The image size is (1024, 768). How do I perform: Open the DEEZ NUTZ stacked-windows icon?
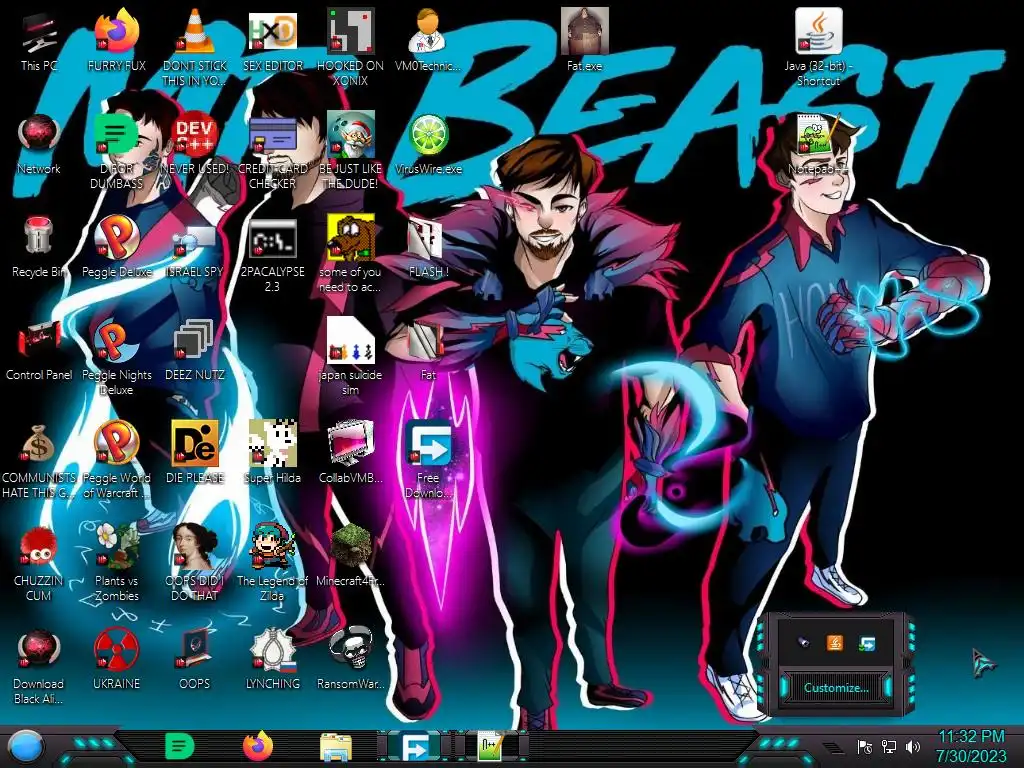(195, 350)
